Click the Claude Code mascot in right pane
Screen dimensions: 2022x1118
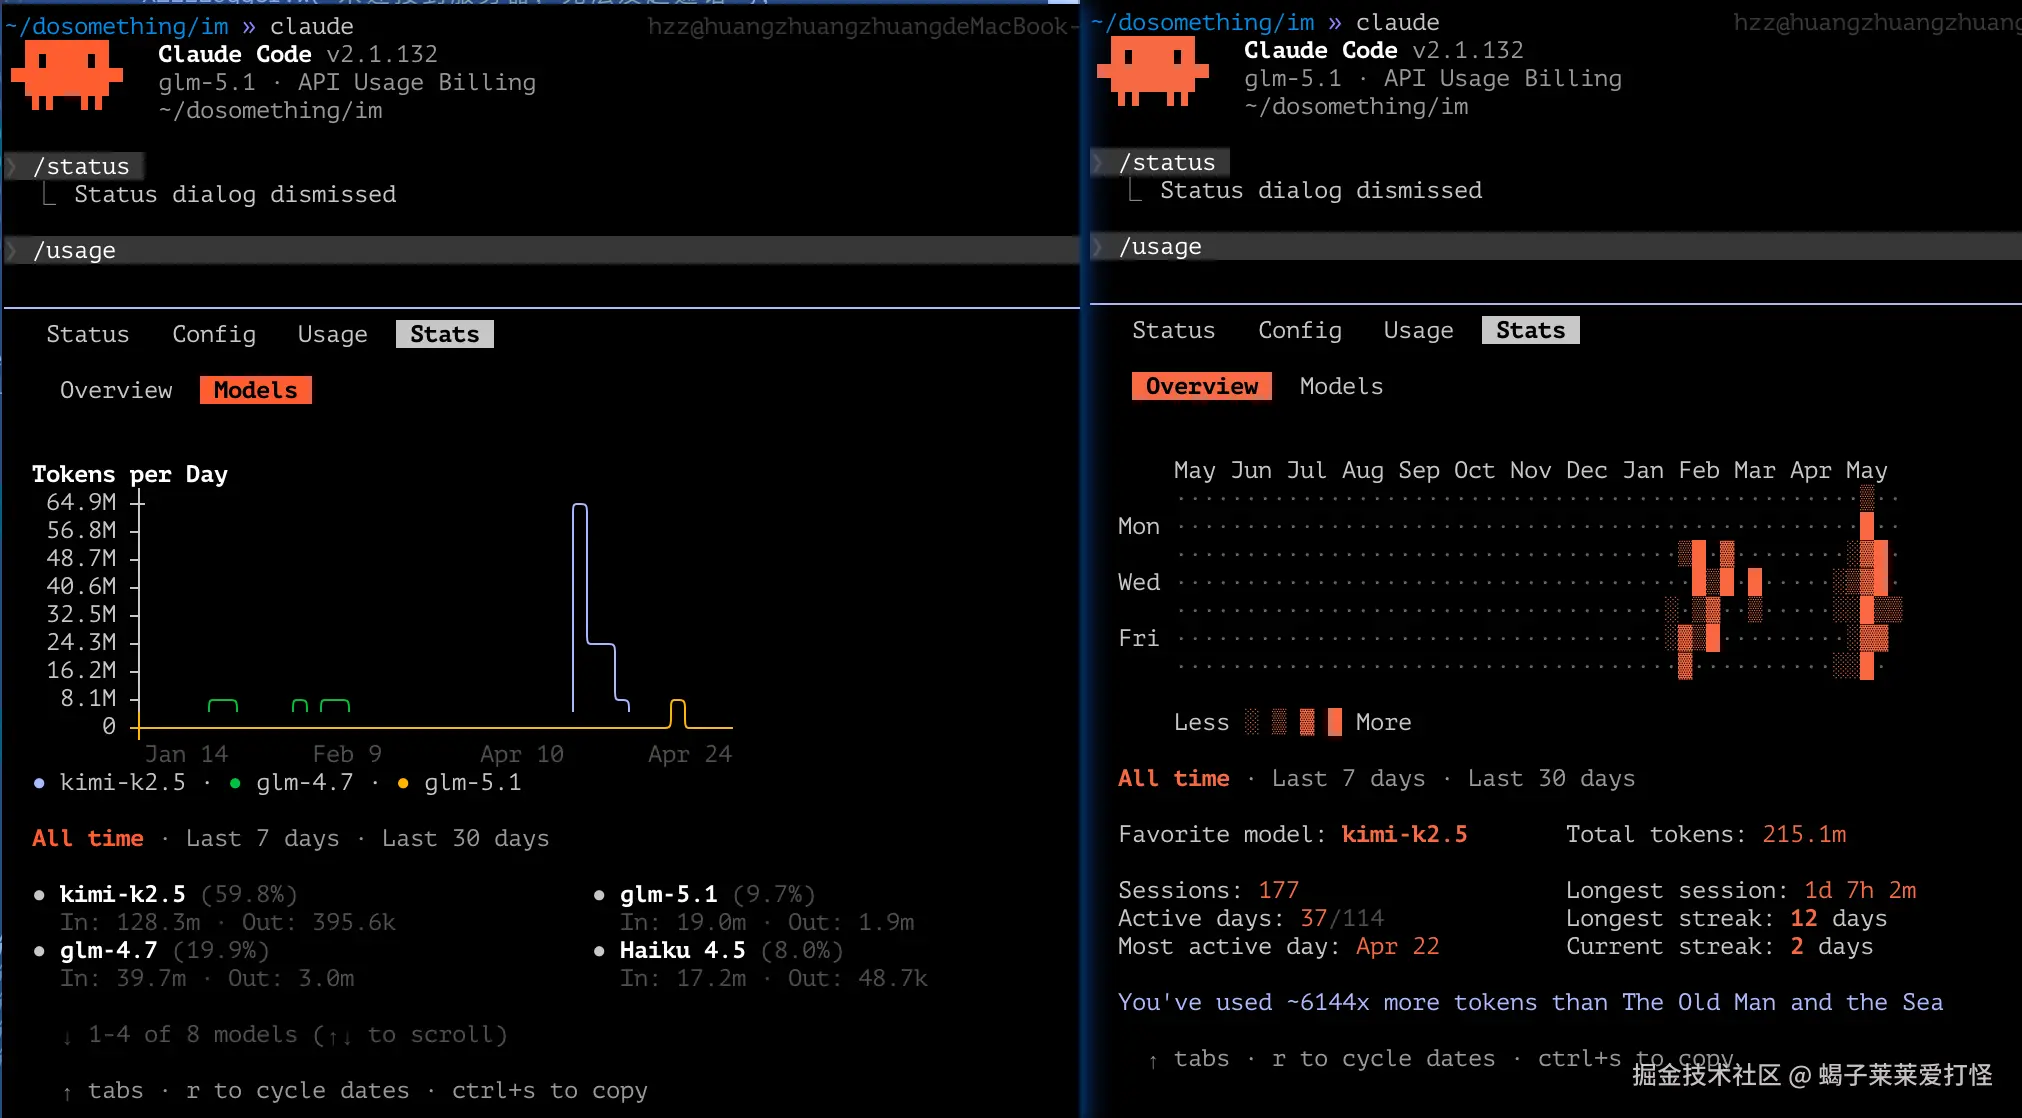point(1153,72)
